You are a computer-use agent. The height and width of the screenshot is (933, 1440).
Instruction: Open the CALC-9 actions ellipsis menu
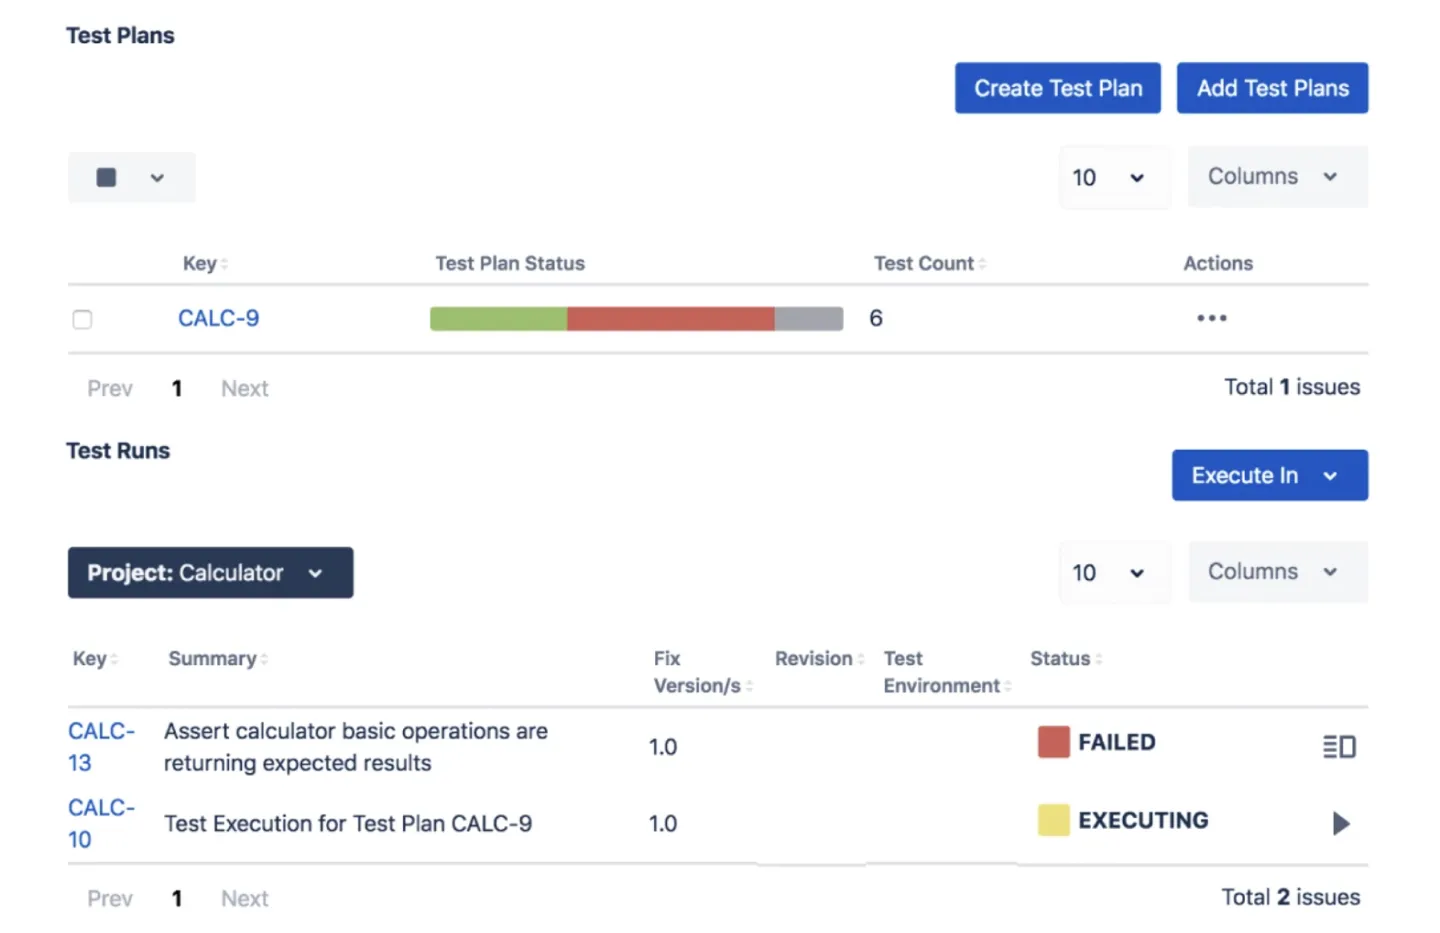pyautogui.click(x=1211, y=318)
